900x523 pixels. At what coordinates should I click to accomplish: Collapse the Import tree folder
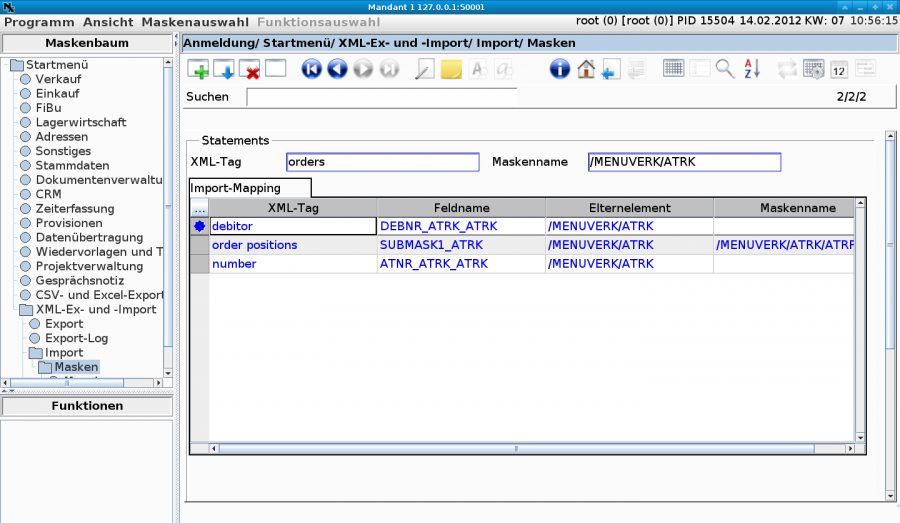tap(36, 352)
